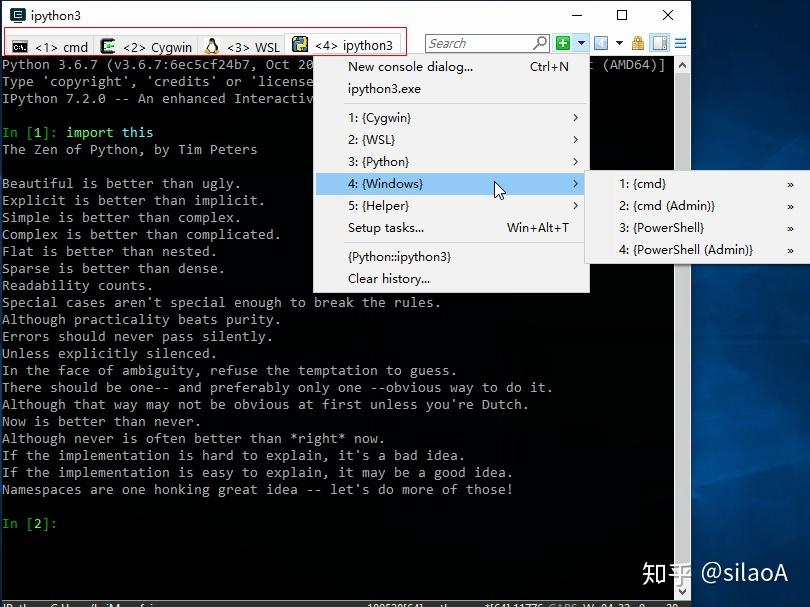
Task: Click the magnifier icon in the Search box
Action: tap(540, 43)
